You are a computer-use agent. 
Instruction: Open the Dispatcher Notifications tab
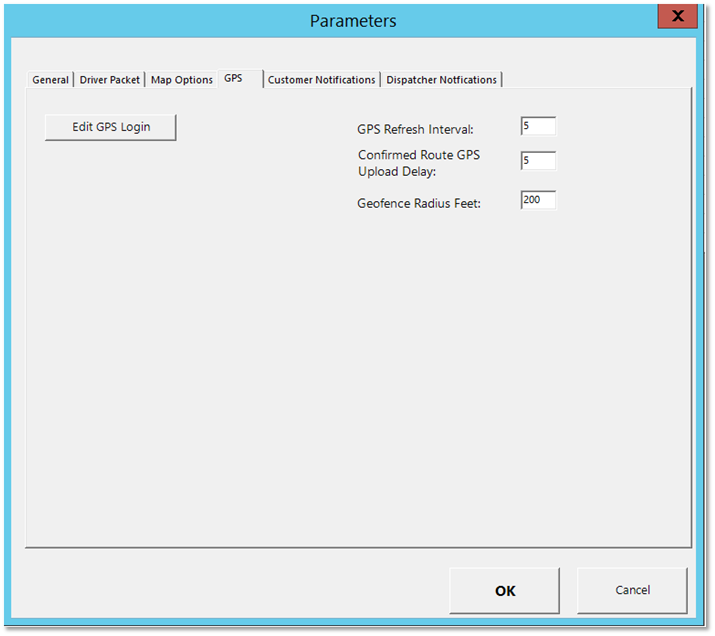[441, 80]
